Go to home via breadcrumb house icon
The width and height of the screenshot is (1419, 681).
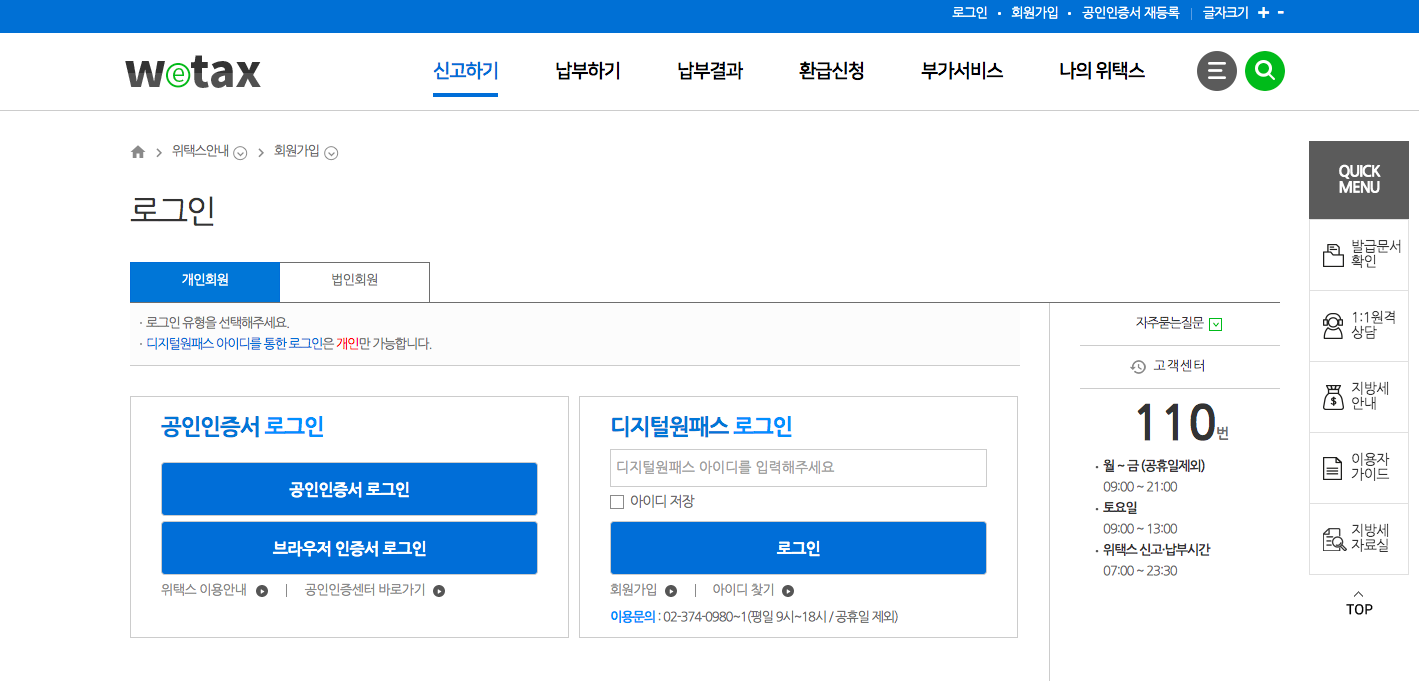click(138, 152)
